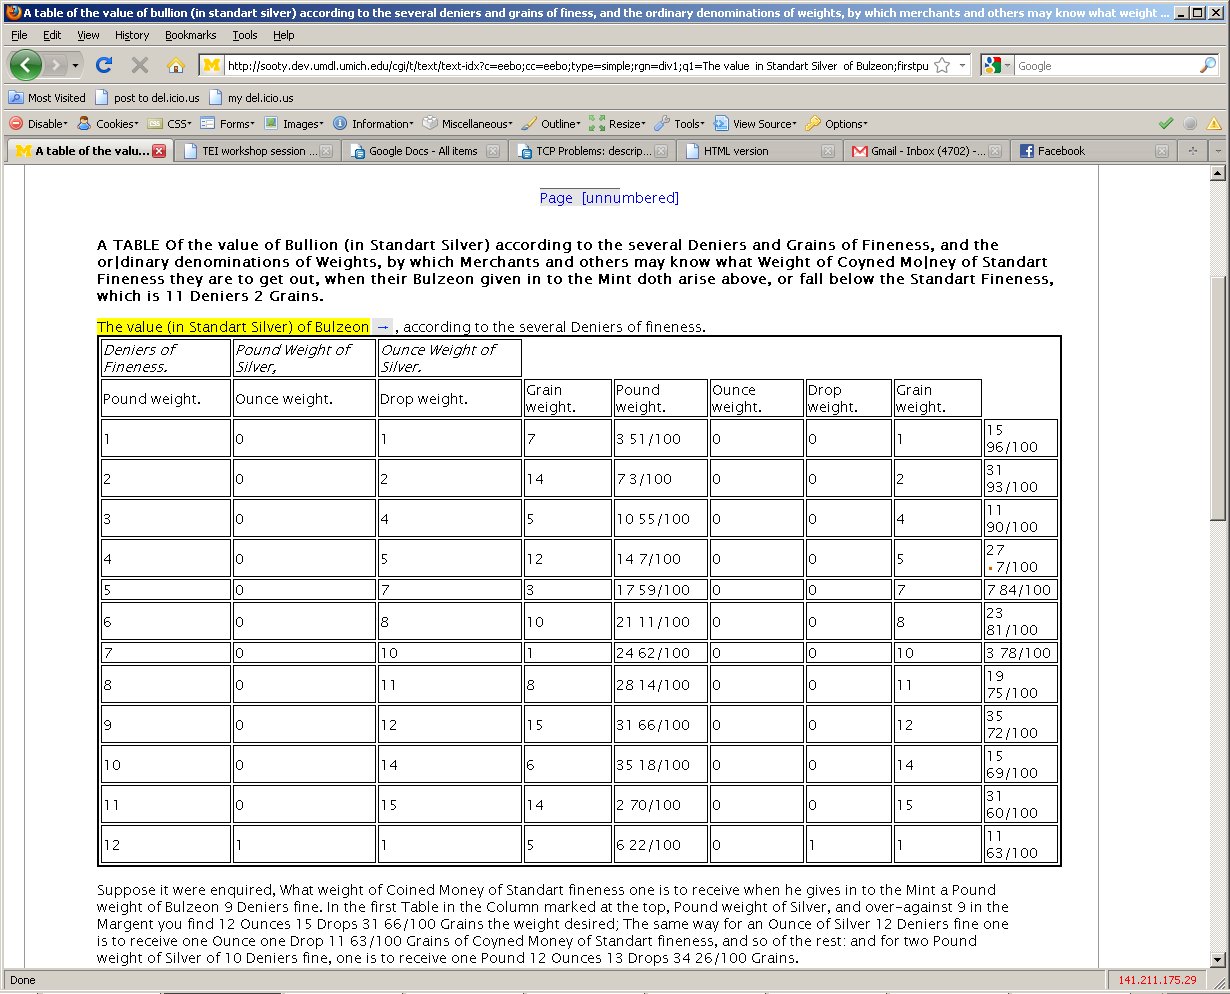This screenshot has height=994, width=1230.
Task: Click the back navigation arrow
Action: pos(25,65)
